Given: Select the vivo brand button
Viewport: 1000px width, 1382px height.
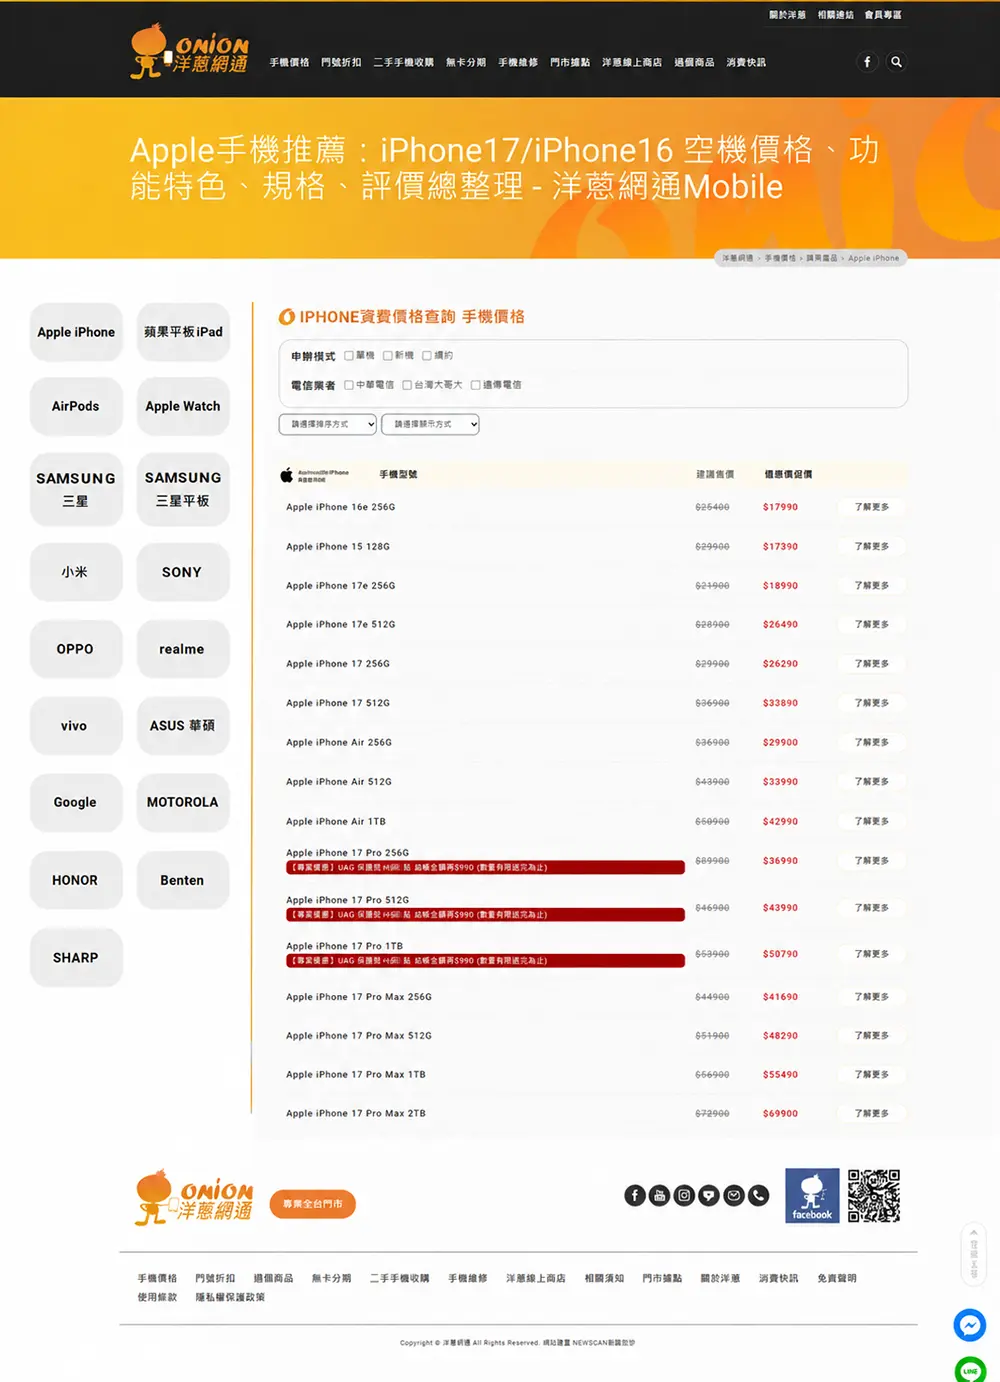Looking at the screenshot, I should coord(76,726).
